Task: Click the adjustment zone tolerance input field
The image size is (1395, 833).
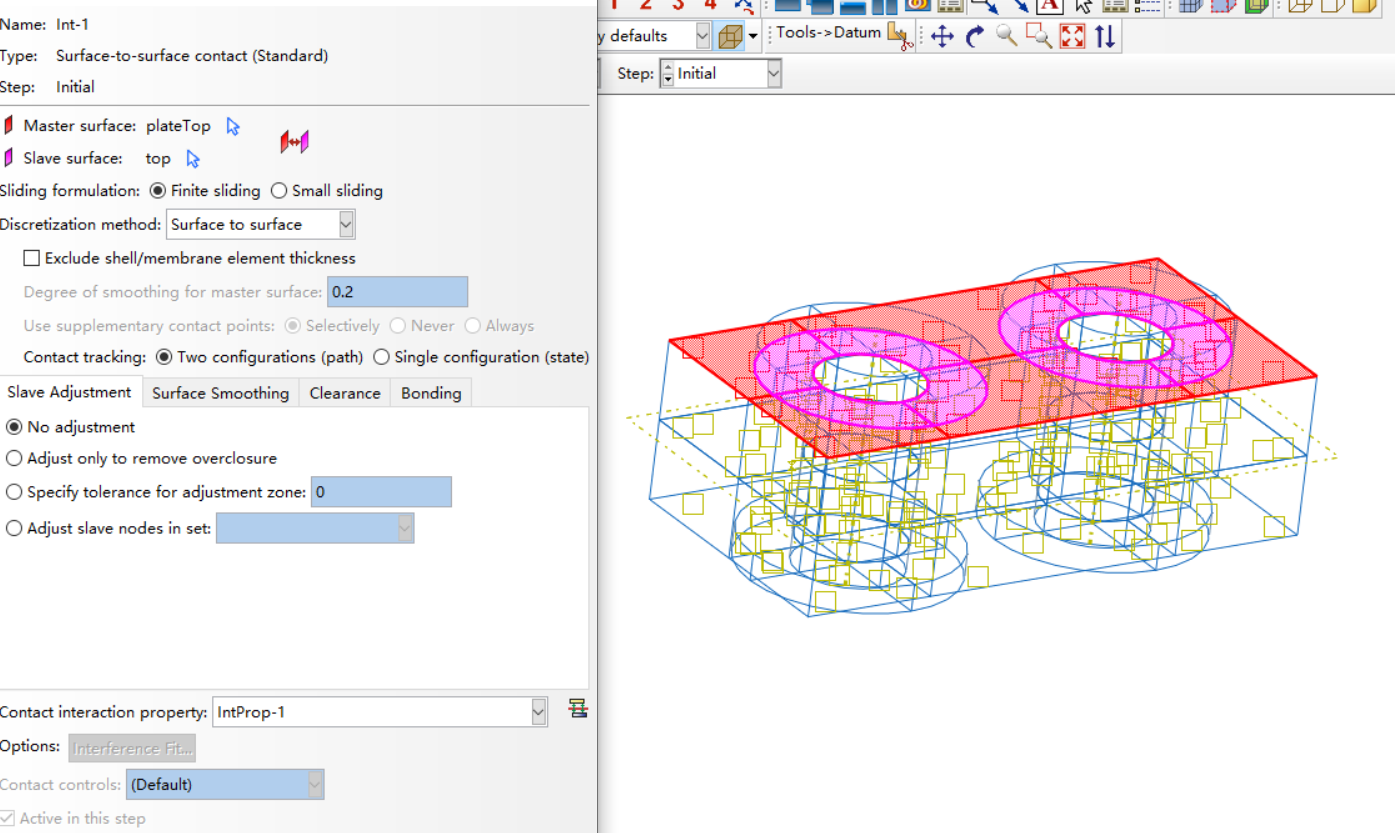Action: tap(380, 492)
